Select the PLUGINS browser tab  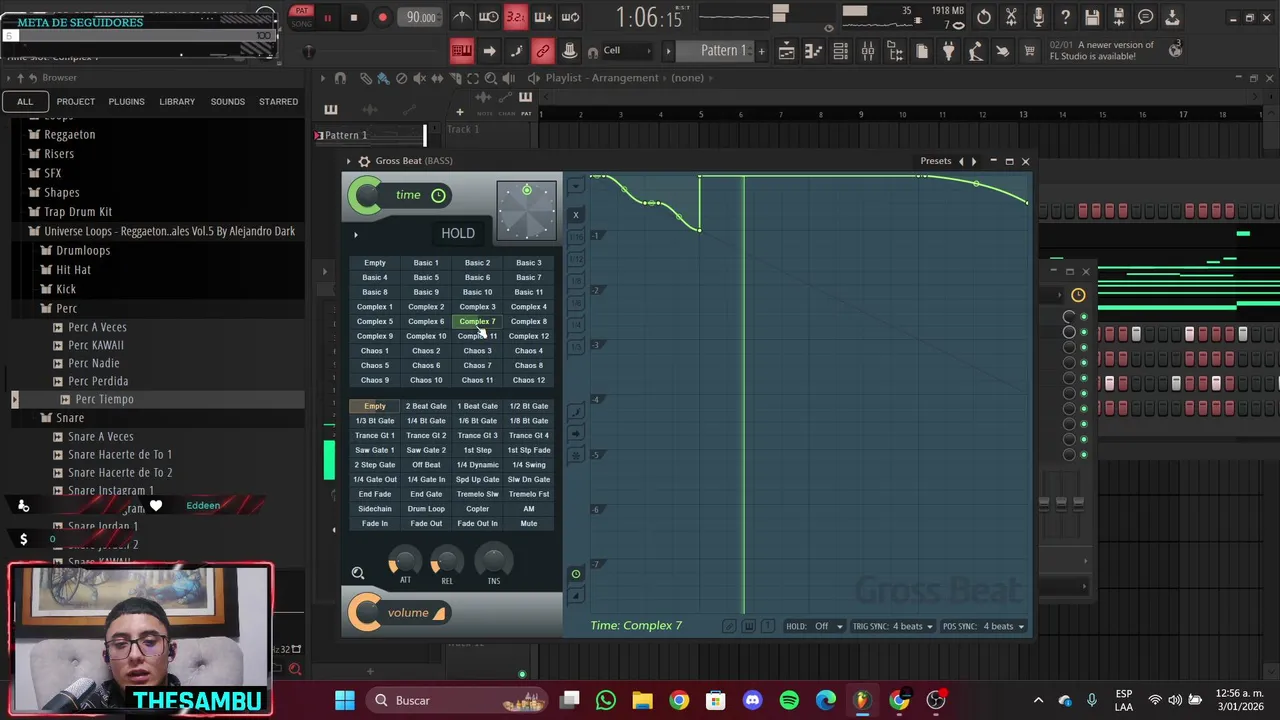pyautogui.click(x=126, y=101)
